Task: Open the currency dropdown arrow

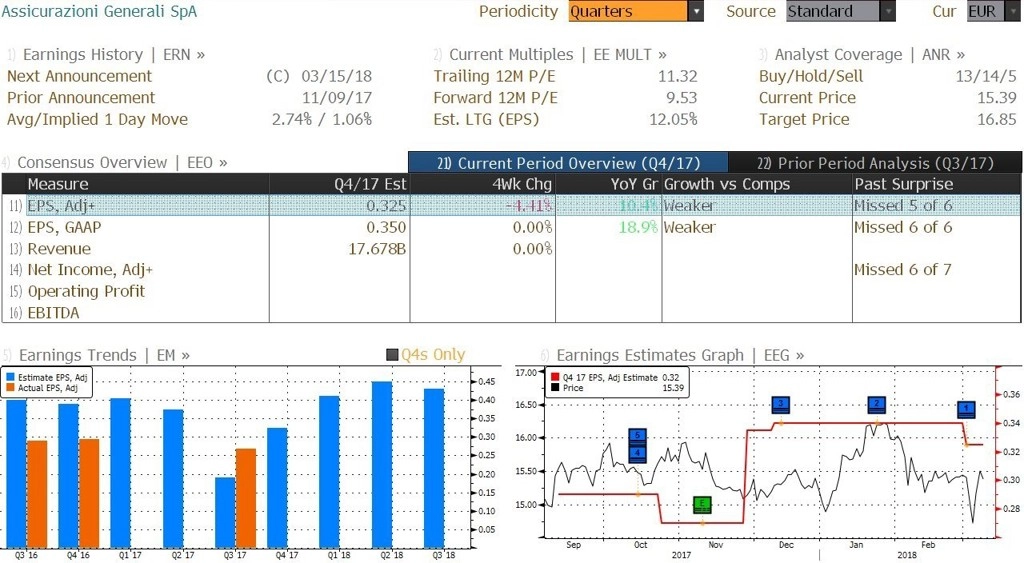Action: pyautogui.click(x=1014, y=11)
